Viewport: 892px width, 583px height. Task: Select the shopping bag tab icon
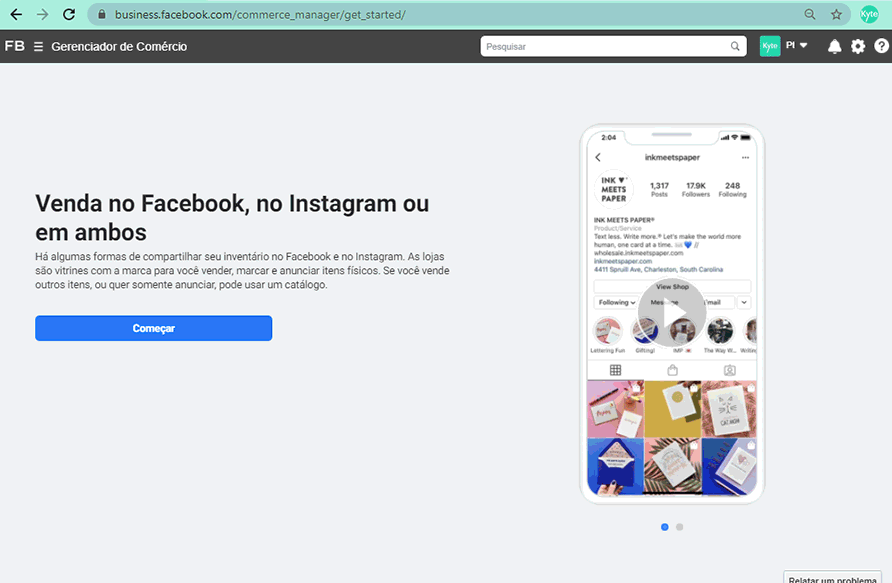click(672, 370)
